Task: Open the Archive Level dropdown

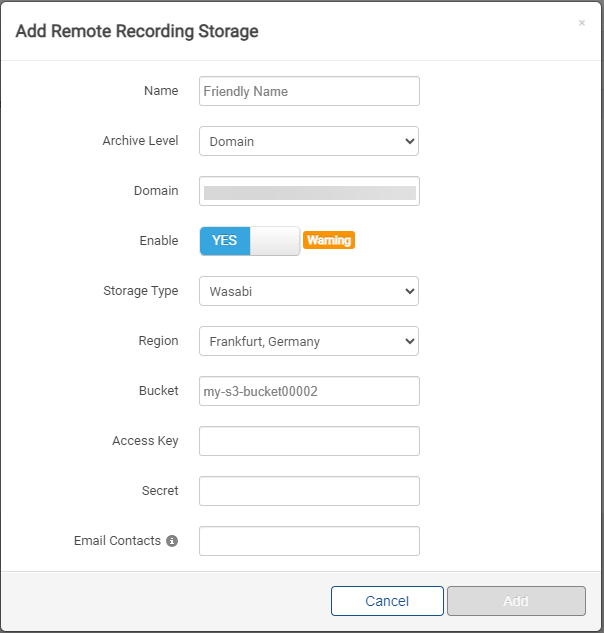Action: 309,141
